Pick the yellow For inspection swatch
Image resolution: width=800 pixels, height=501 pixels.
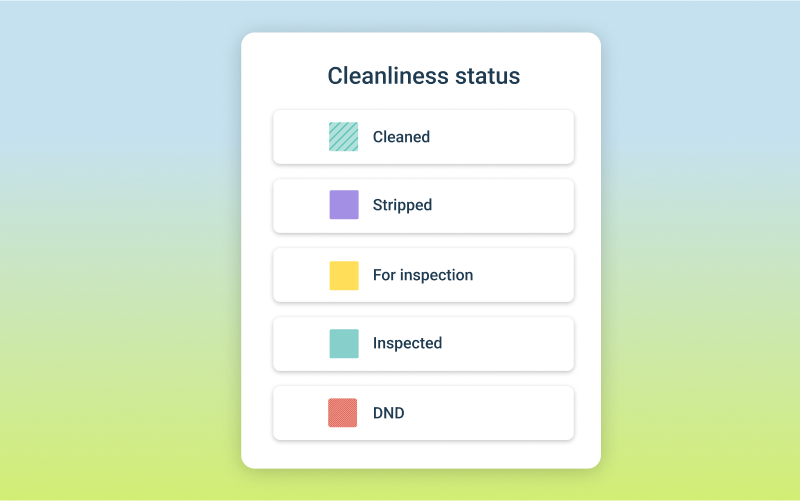(344, 275)
